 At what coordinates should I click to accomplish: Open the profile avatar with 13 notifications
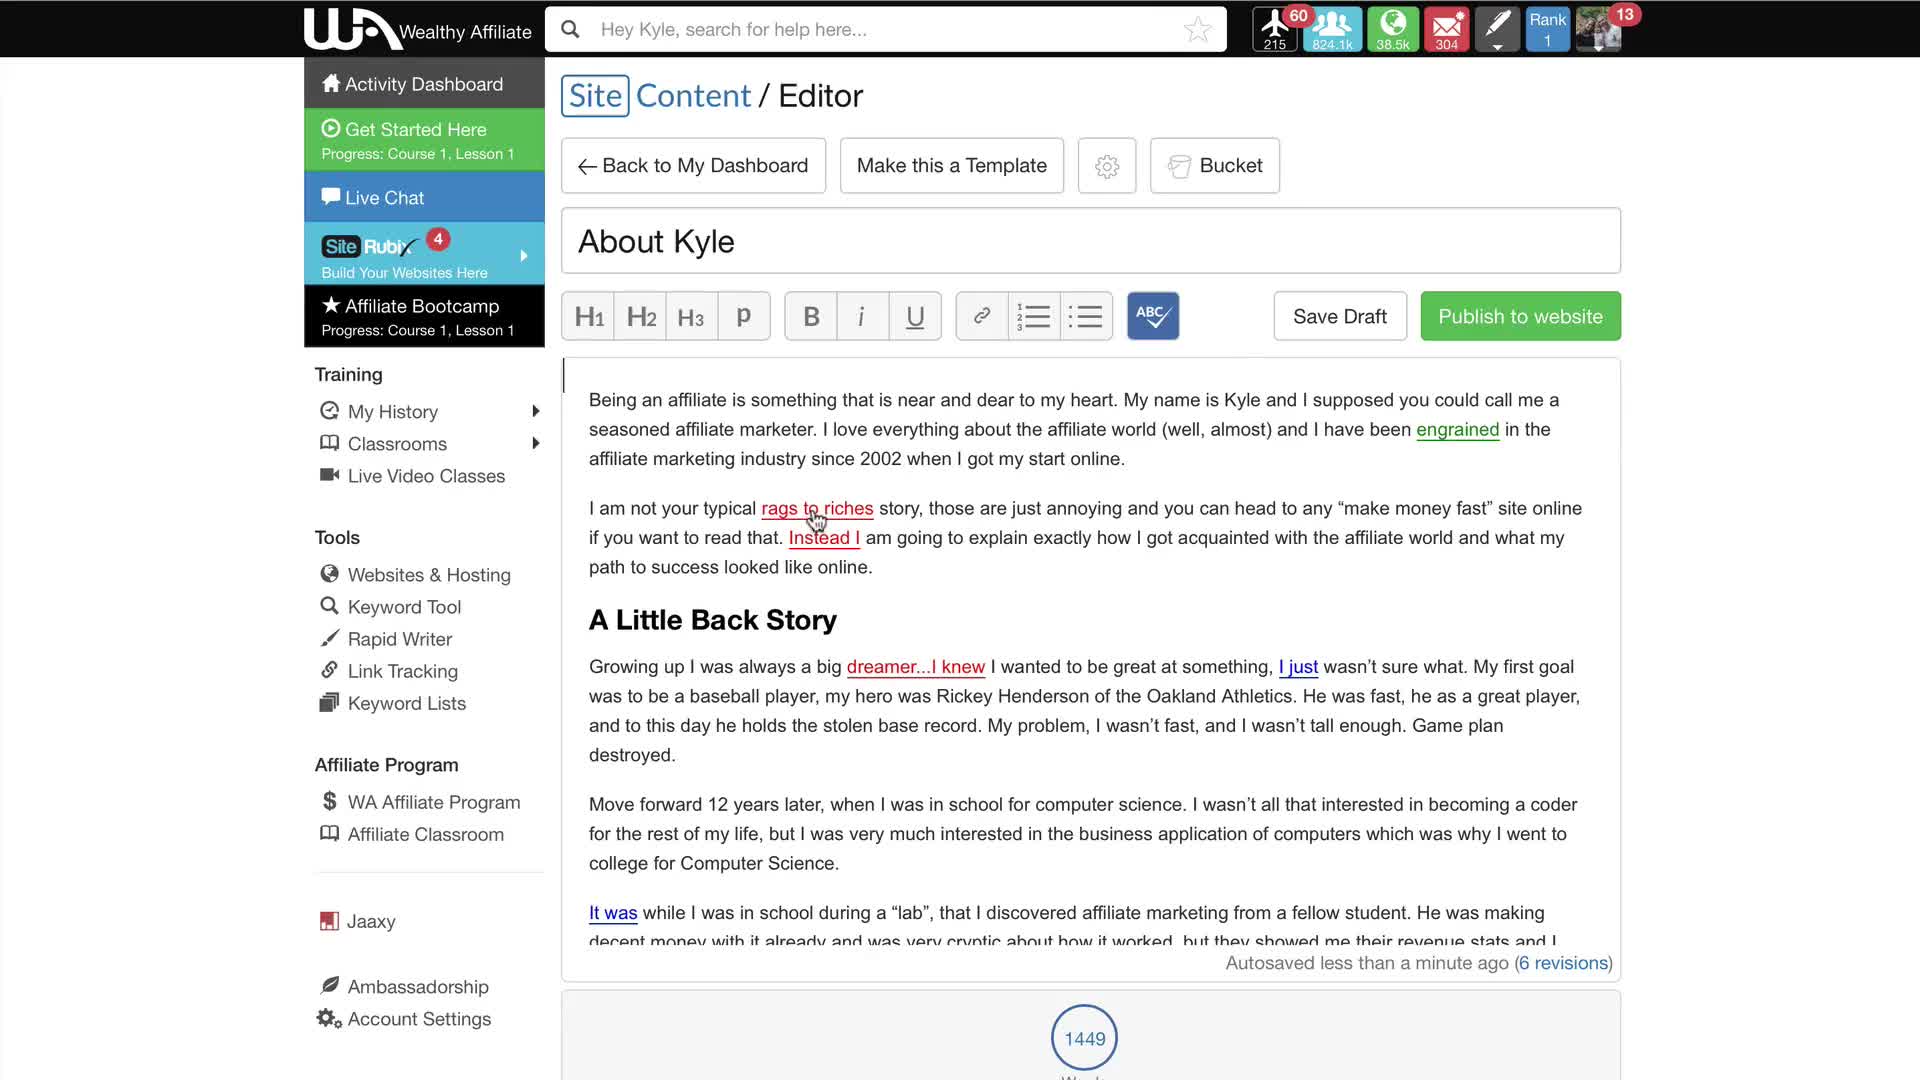click(1598, 29)
